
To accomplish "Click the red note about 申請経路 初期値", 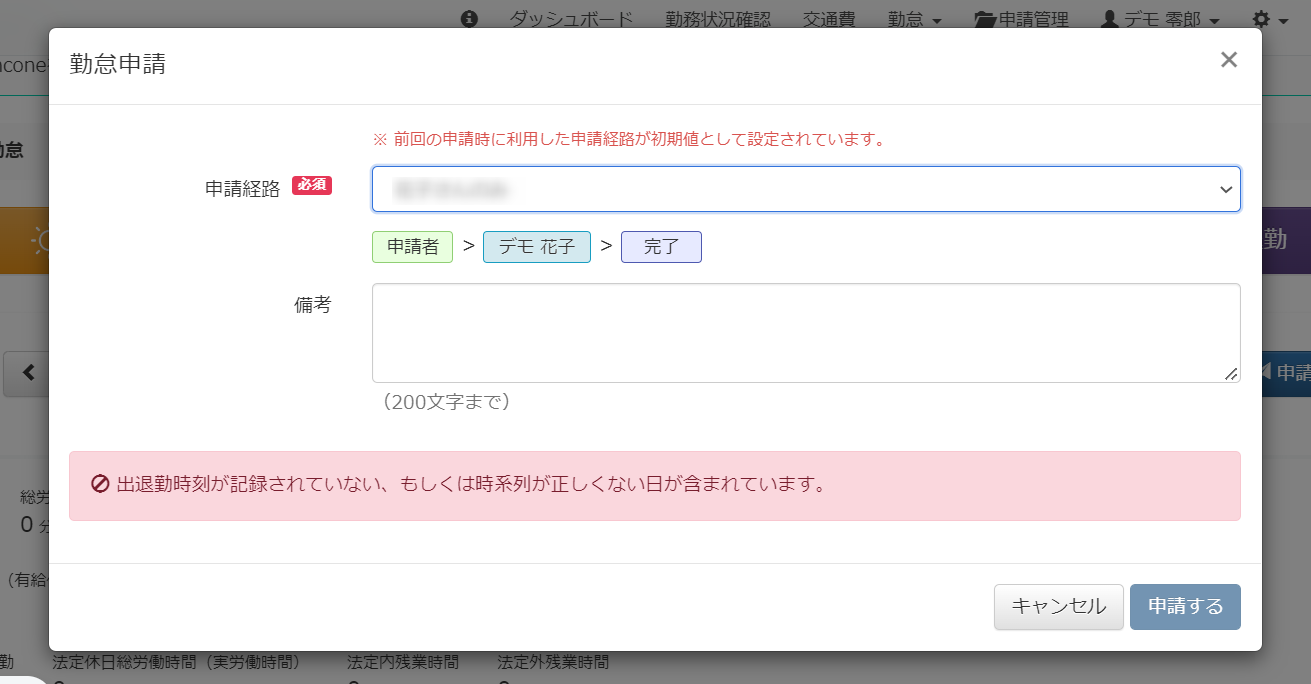I will [x=629, y=139].
